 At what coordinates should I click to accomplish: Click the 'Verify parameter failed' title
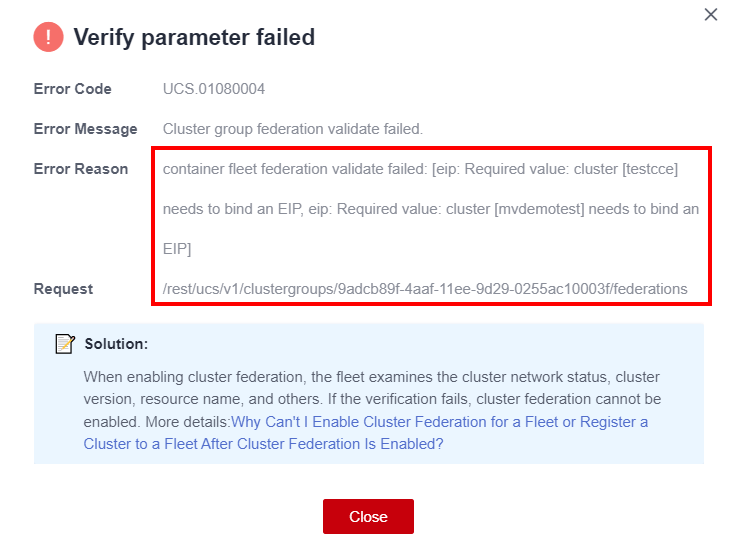tap(194, 38)
